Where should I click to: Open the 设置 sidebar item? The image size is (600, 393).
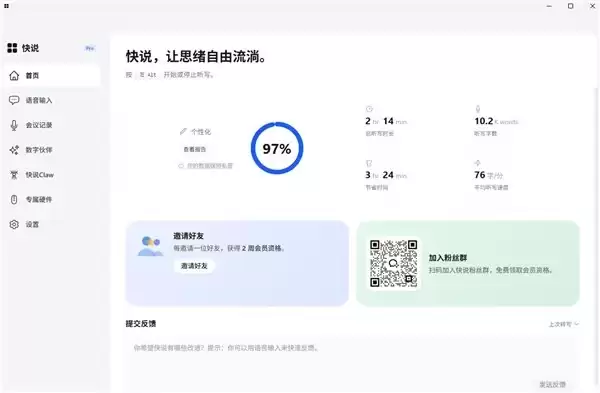(x=52, y=224)
